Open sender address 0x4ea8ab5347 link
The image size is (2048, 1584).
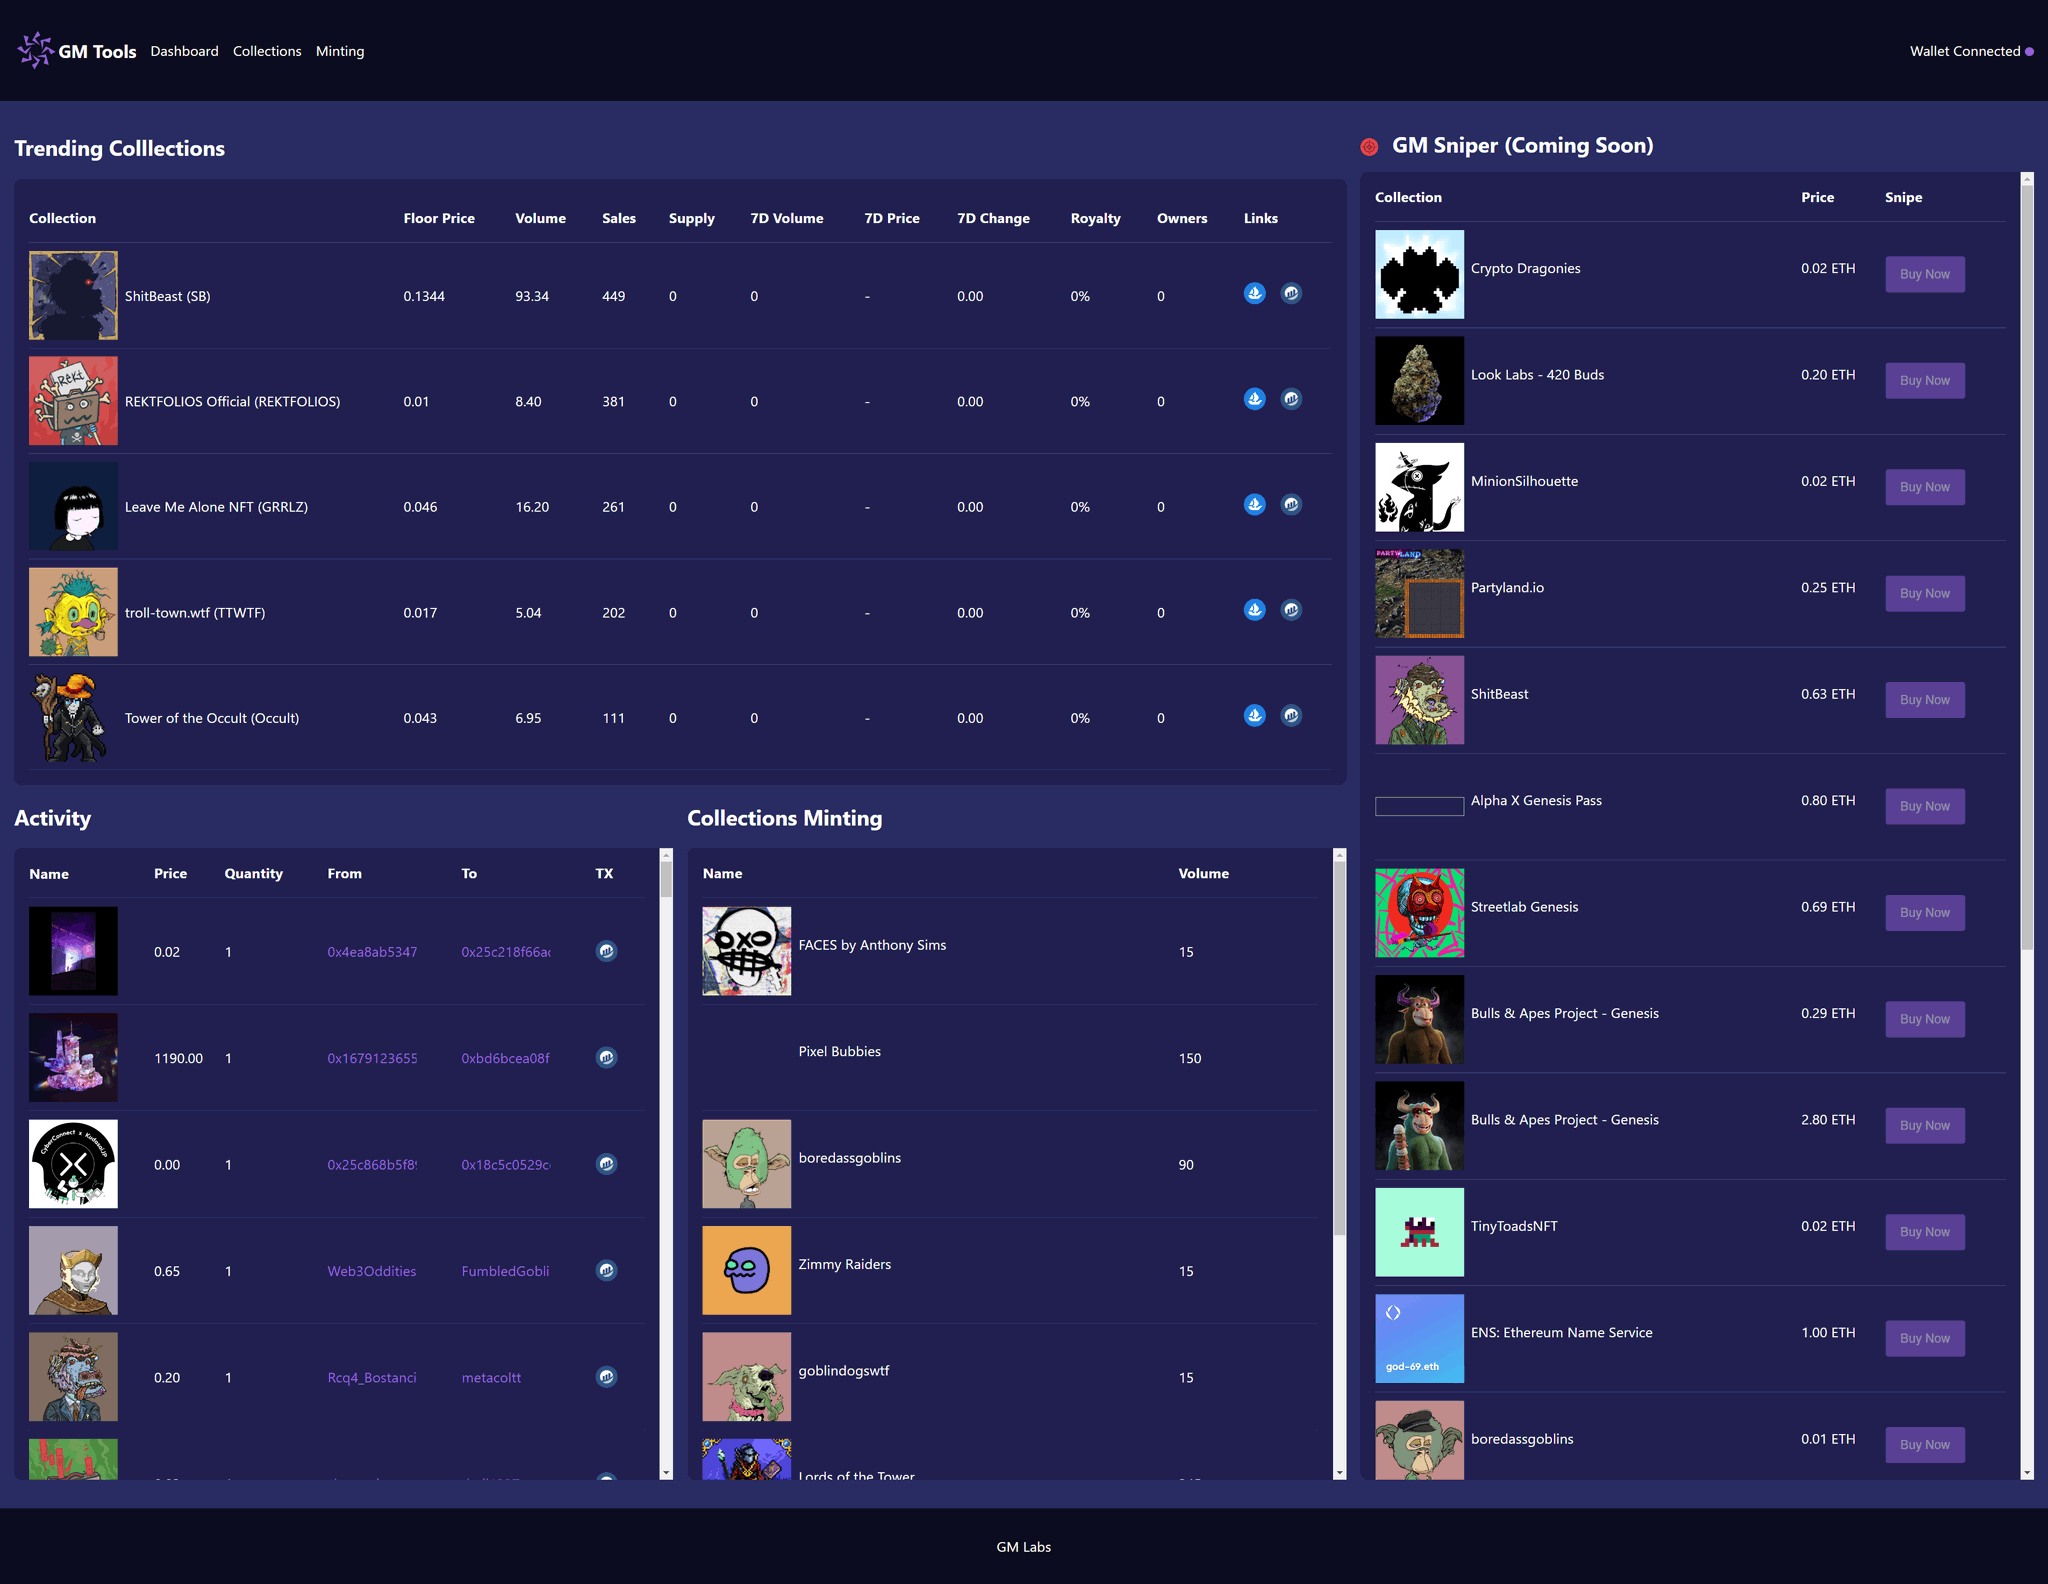(372, 952)
